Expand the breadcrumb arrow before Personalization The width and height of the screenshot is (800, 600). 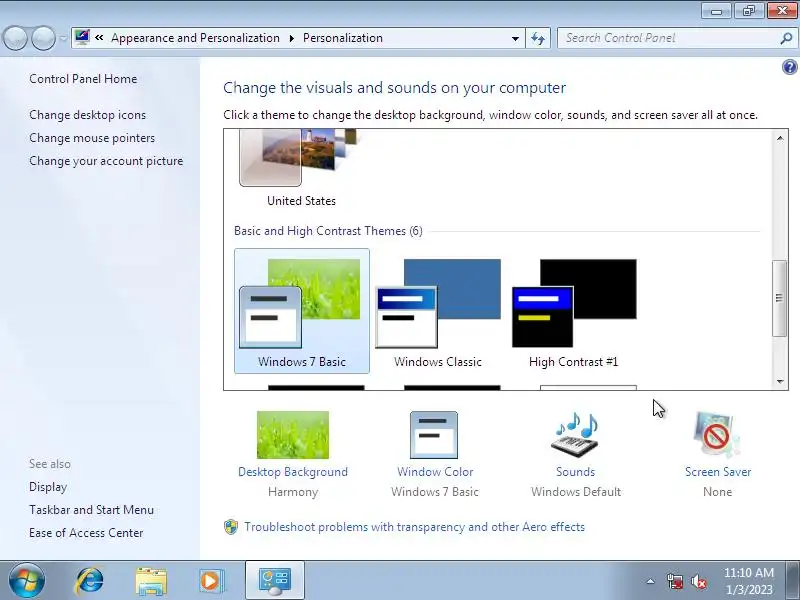point(292,38)
